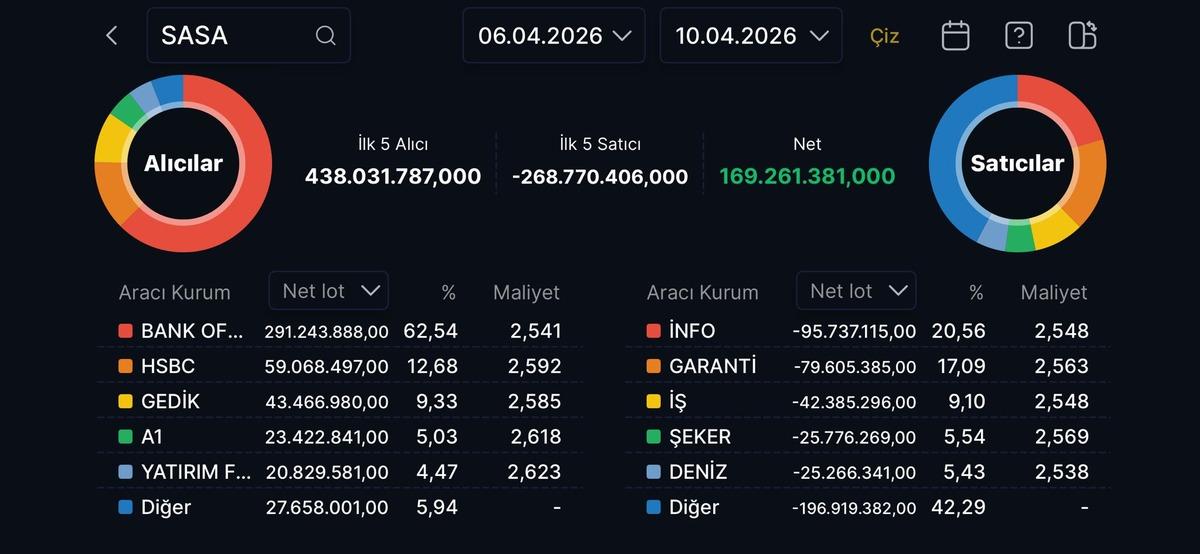Select the GARANTİ seller row
Image resolution: width=1200 pixels, height=554 pixels.
[x=867, y=367]
